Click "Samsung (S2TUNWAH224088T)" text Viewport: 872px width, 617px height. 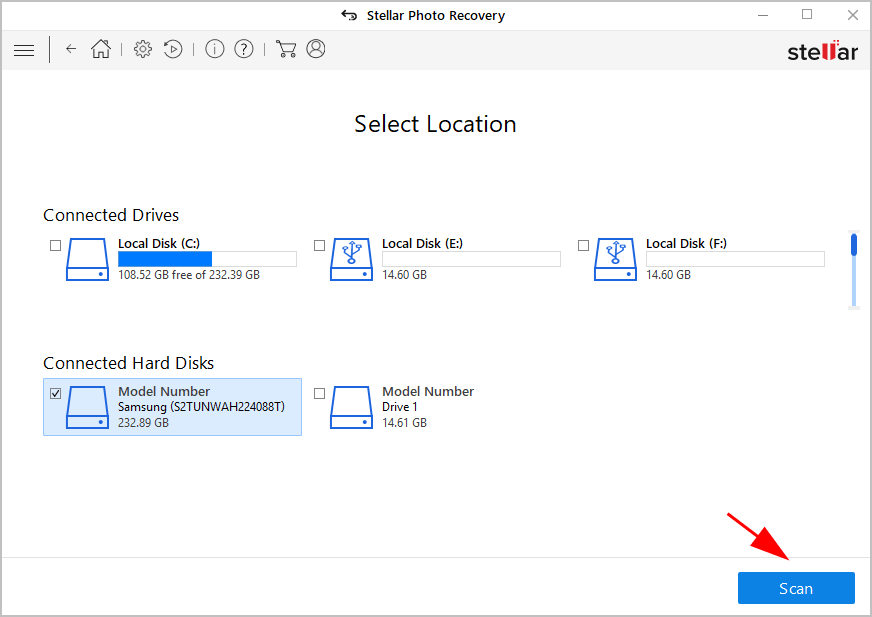coord(201,407)
